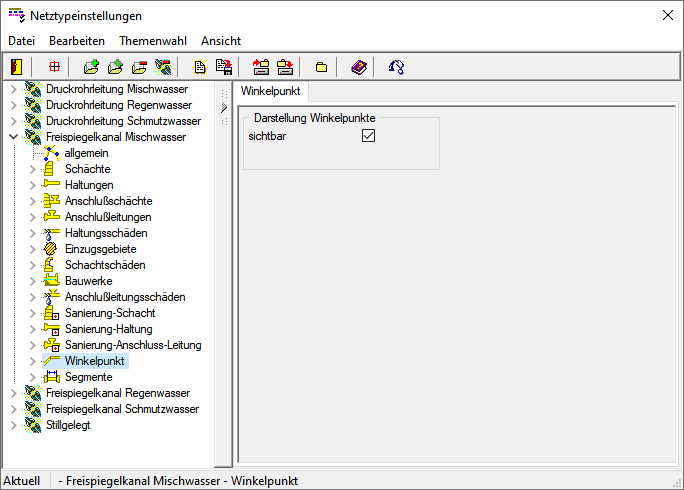Expand the Haltungen tree node

tap(33, 185)
